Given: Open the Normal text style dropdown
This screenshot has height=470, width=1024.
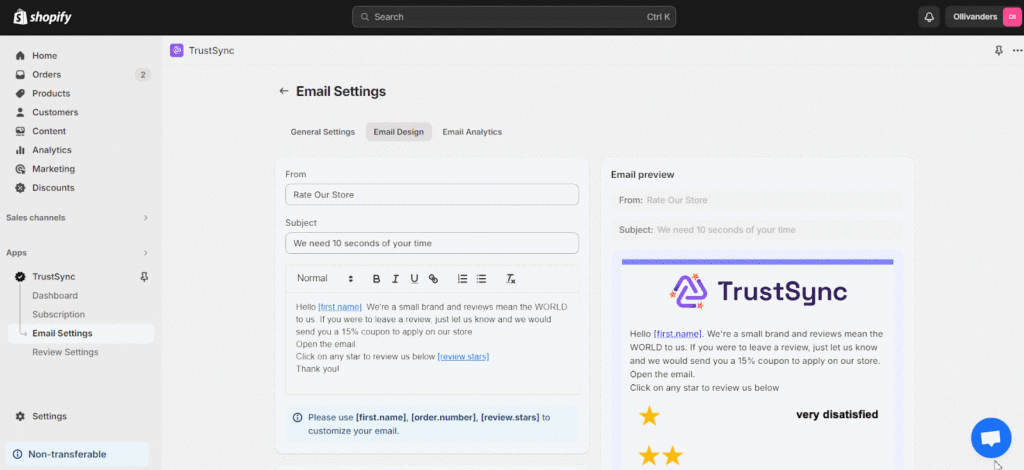Looking at the screenshot, I should pyautogui.click(x=325, y=278).
